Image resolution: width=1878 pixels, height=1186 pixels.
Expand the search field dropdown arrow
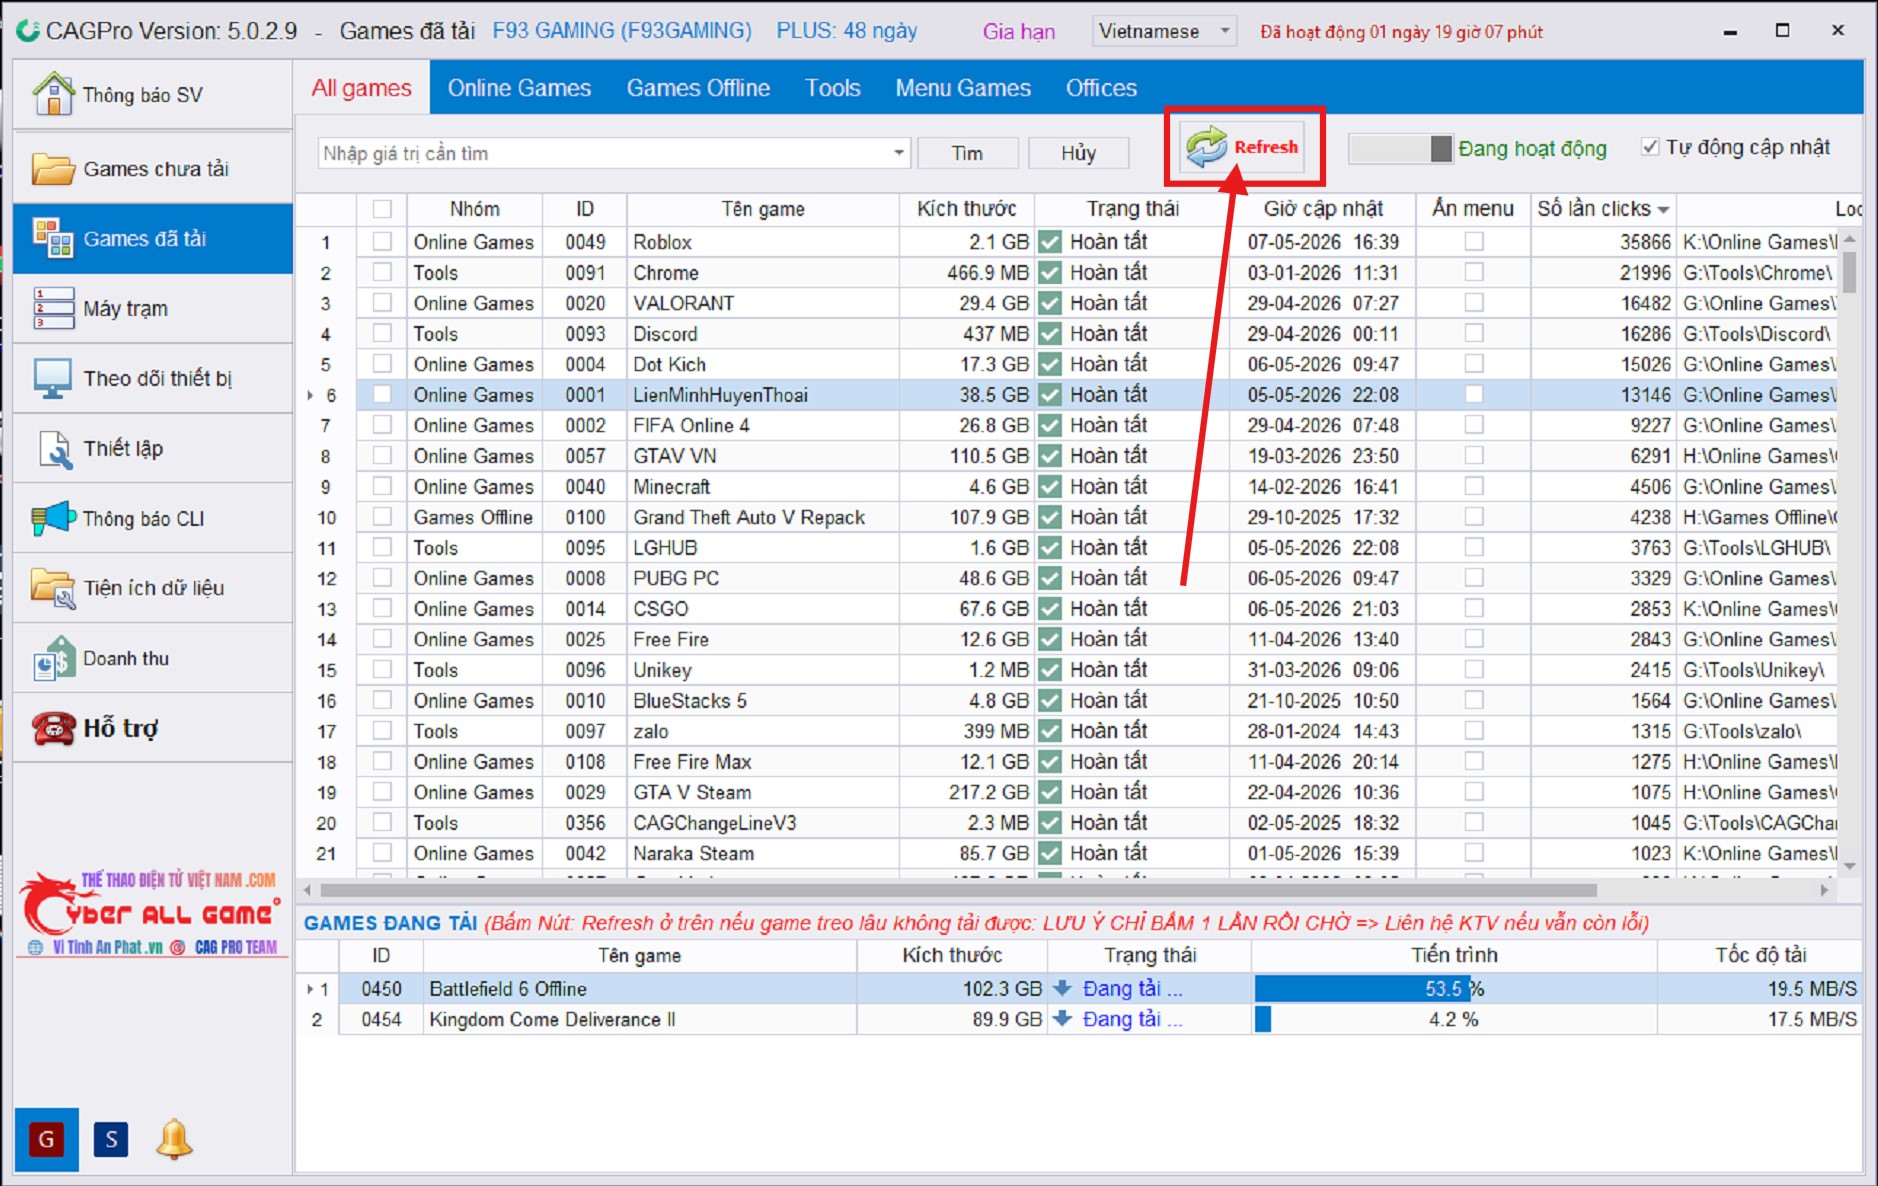click(x=899, y=153)
